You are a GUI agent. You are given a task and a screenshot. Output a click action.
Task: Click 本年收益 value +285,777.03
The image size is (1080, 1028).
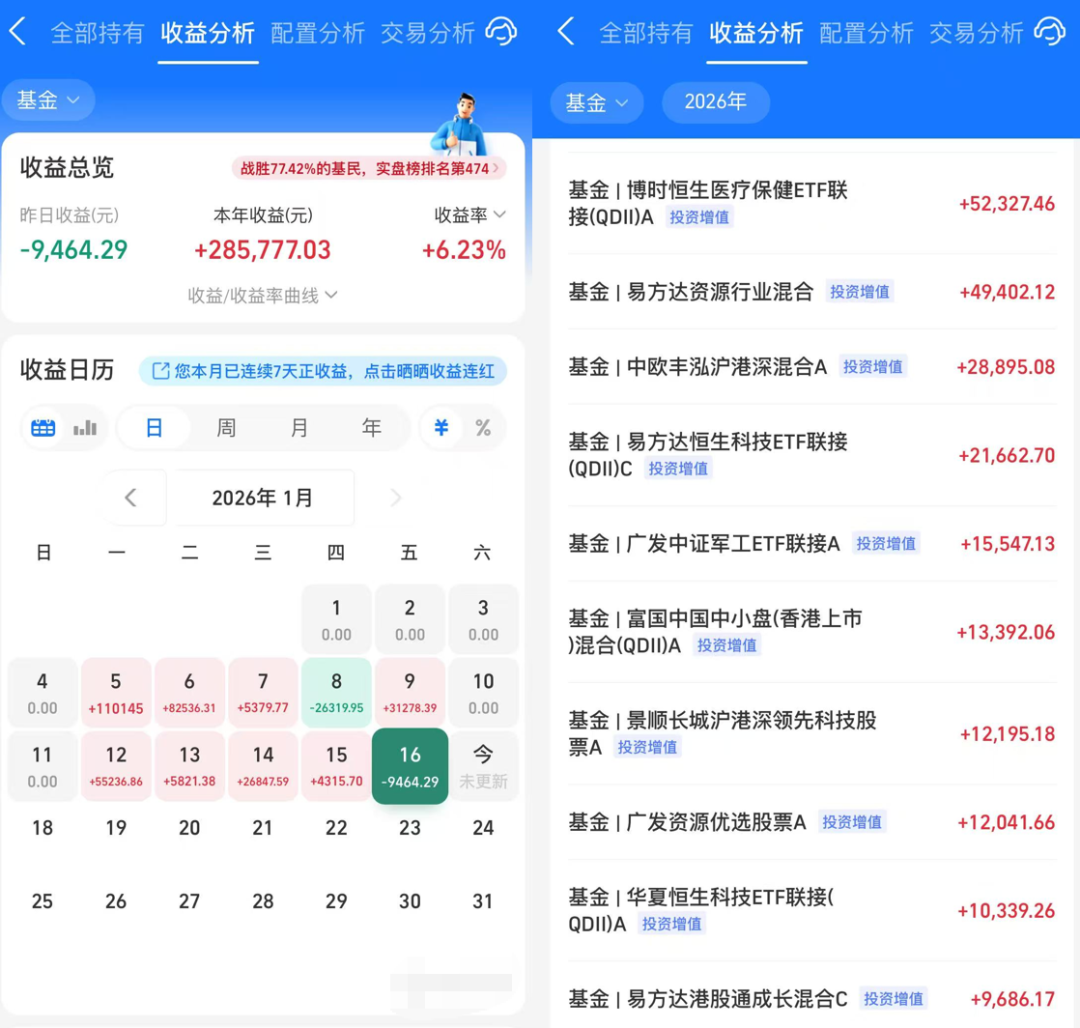click(262, 250)
